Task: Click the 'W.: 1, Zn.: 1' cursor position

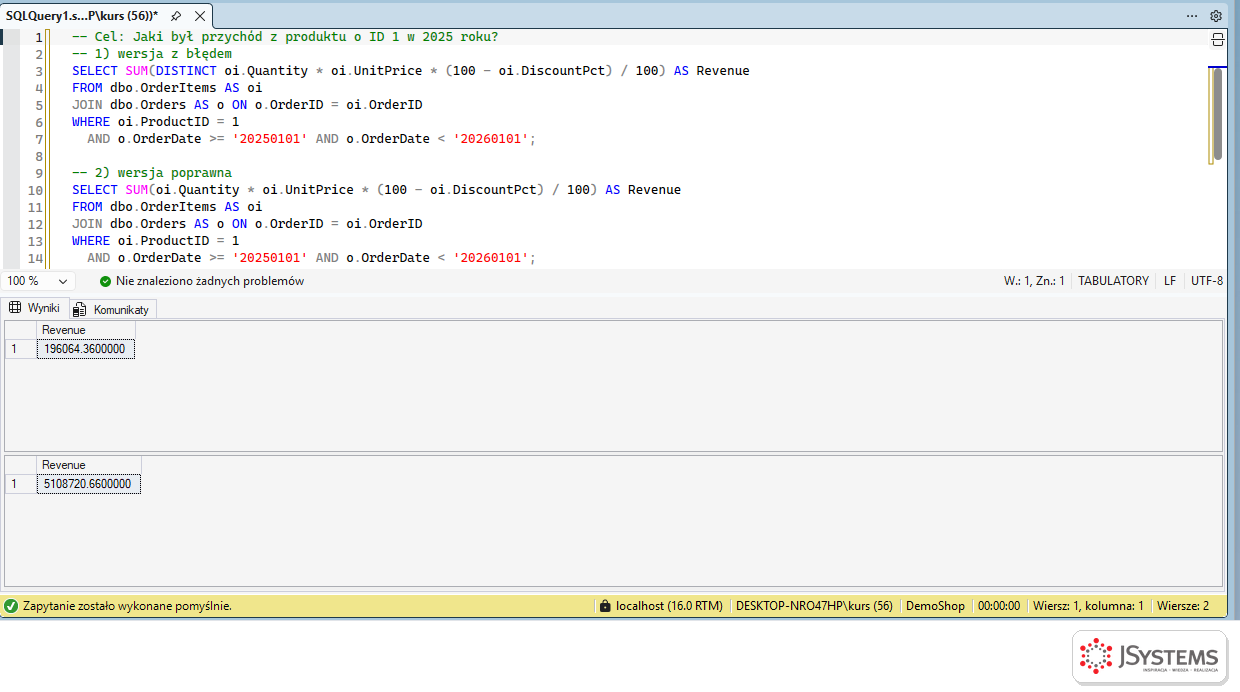Action: (x=1034, y=281)
